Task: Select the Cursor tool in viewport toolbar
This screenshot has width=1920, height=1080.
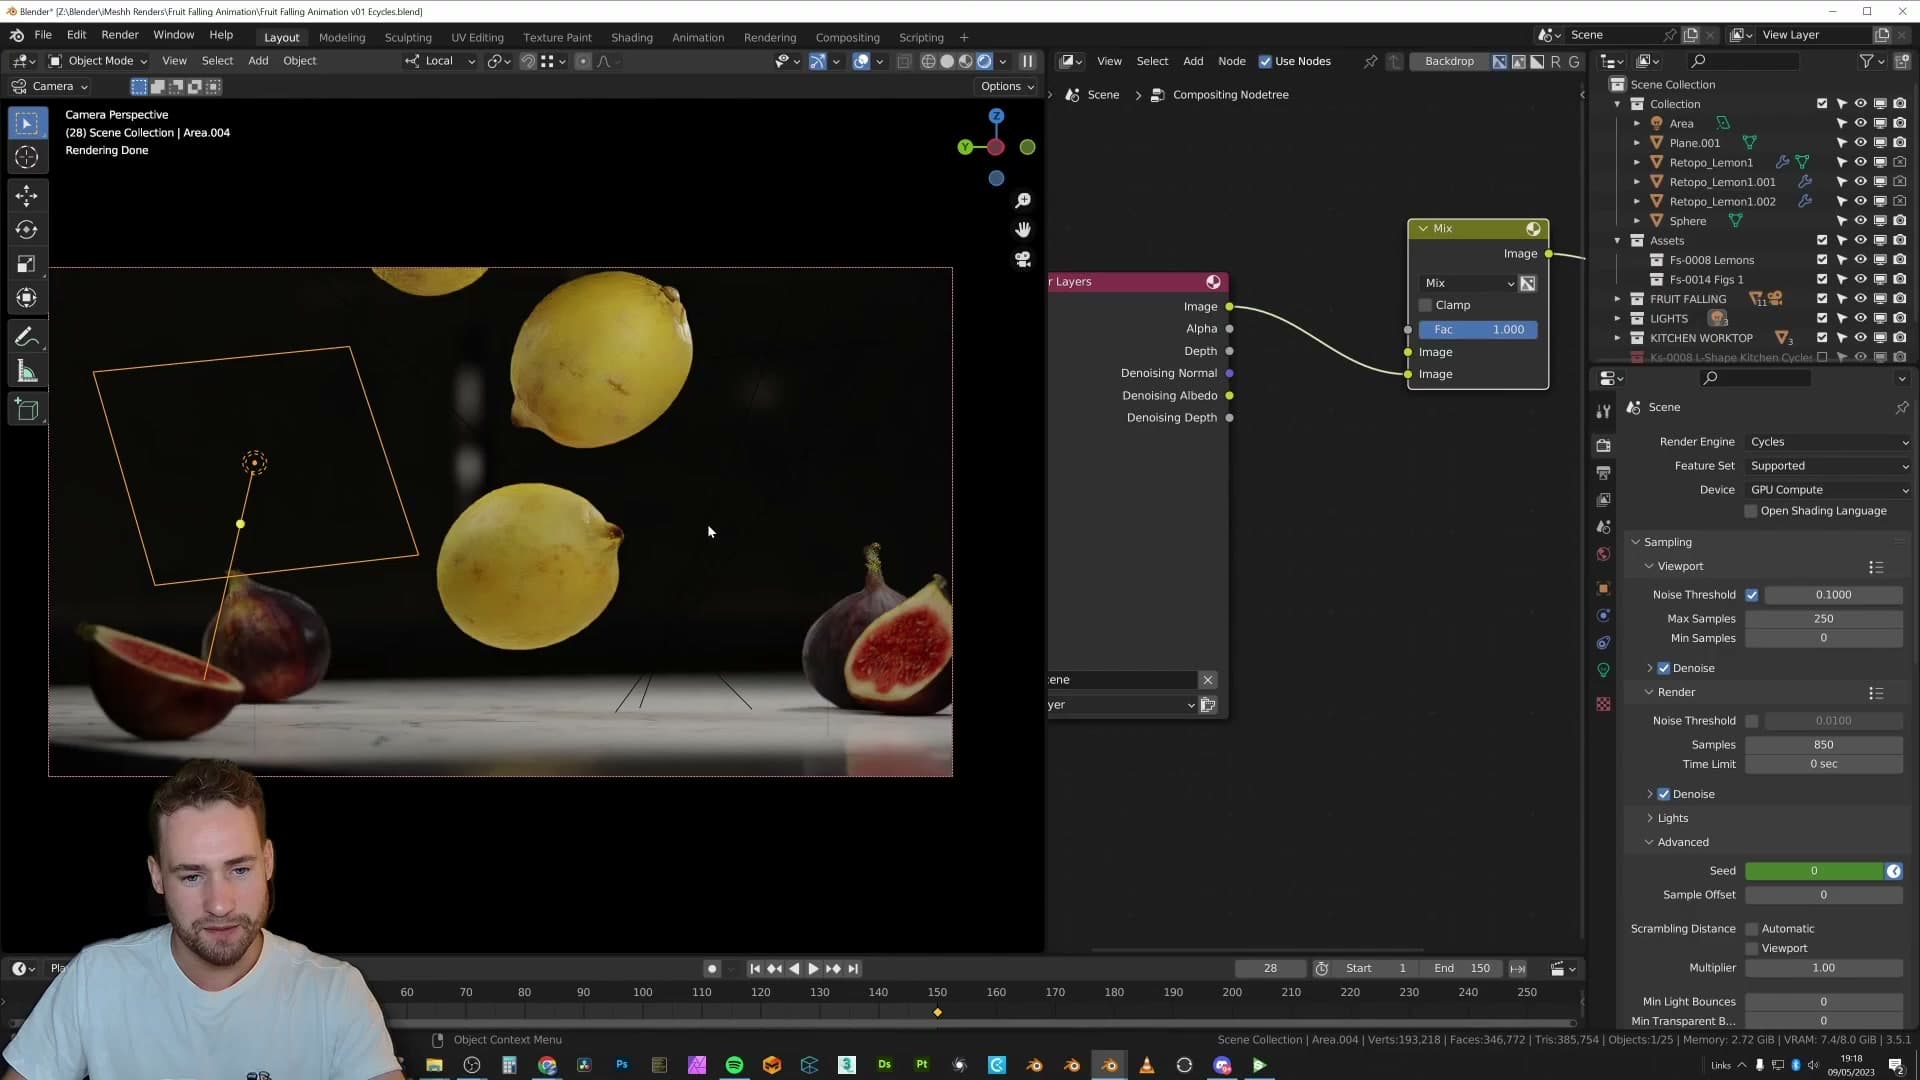Action: pyautogui.click(x=27, y=157)
